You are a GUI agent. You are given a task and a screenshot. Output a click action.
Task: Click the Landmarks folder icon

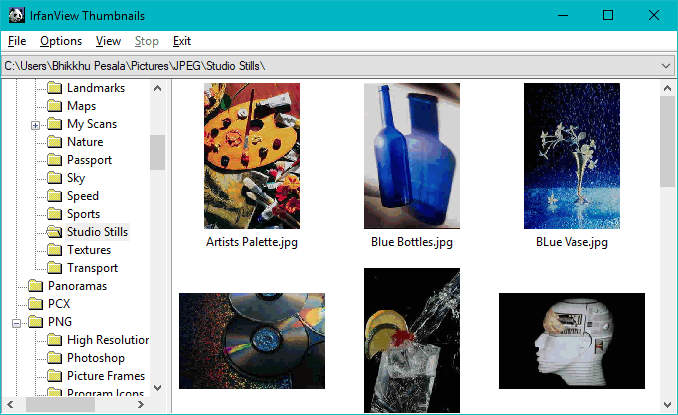[54, 88]
